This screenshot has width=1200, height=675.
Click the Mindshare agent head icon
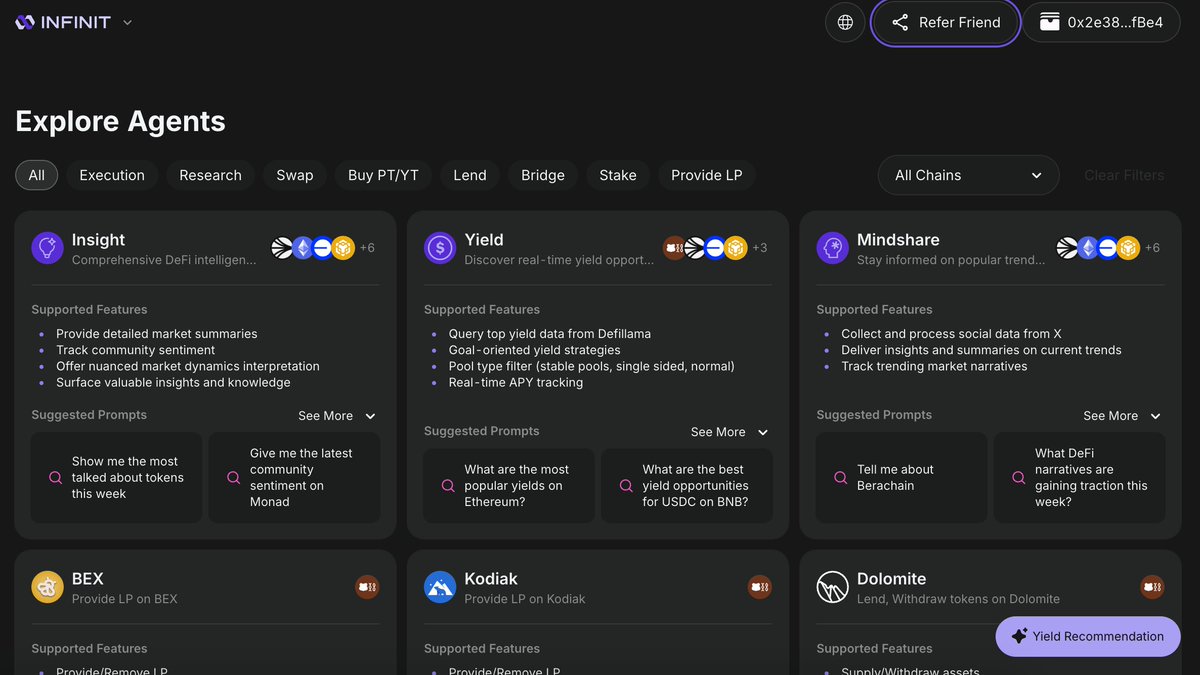833,248
